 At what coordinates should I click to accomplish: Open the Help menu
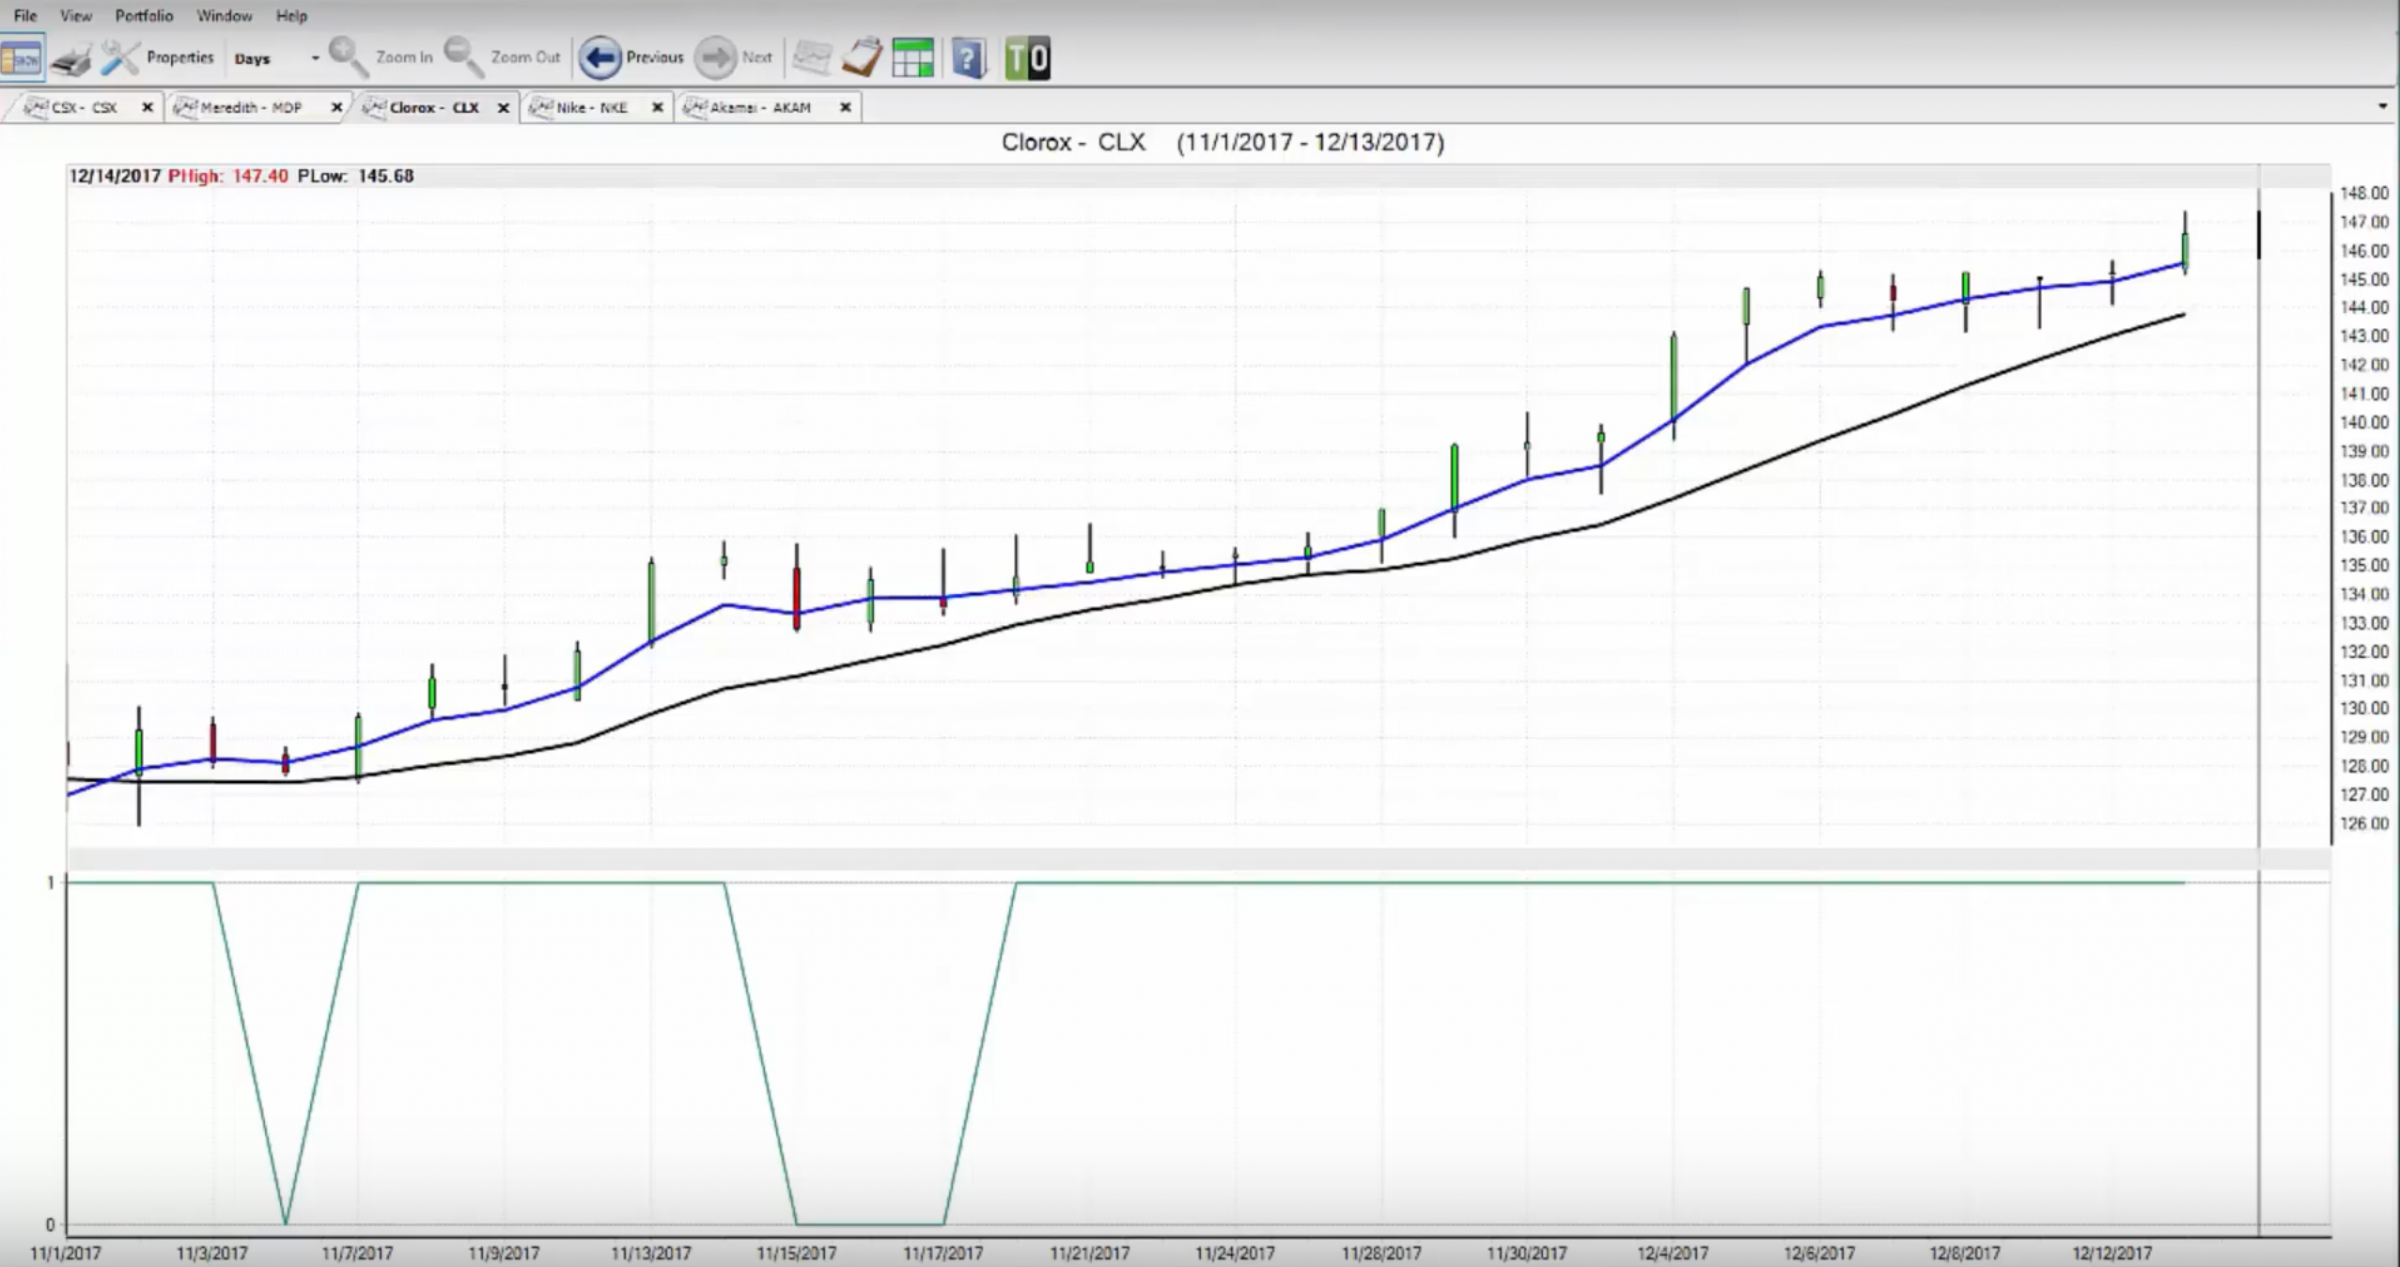click(292, 16)
